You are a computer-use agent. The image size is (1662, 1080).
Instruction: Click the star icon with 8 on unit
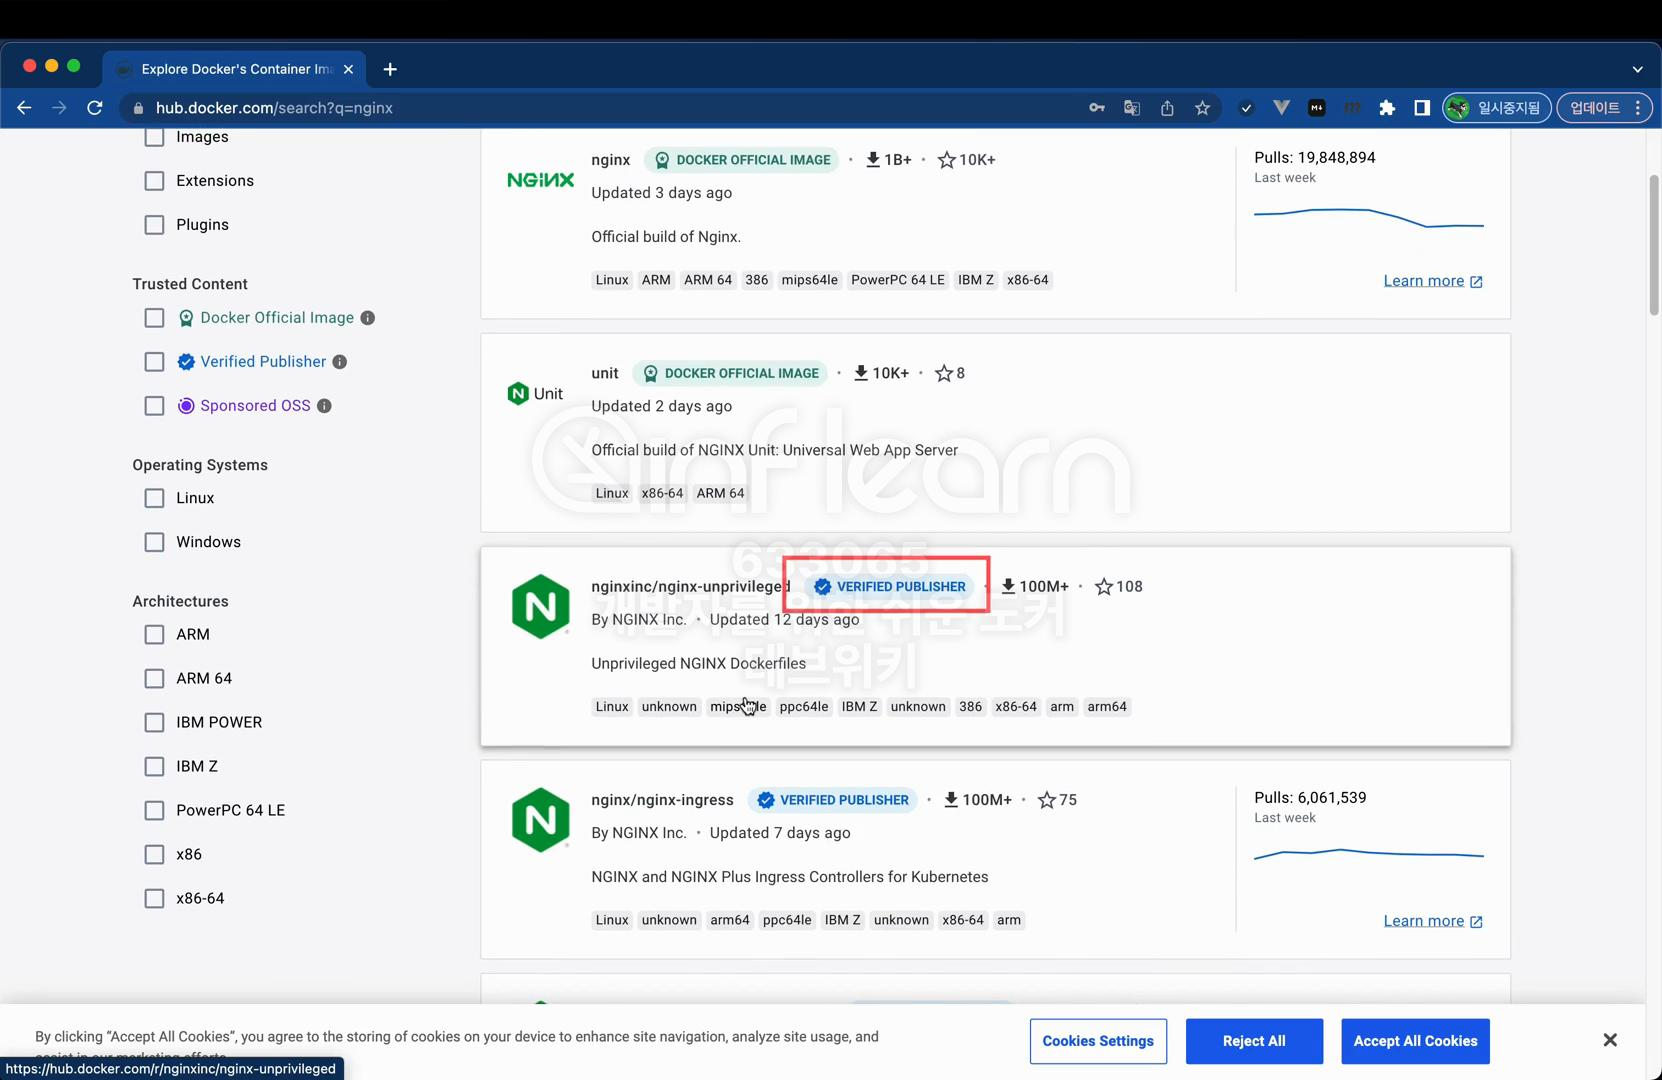(943, 373)
